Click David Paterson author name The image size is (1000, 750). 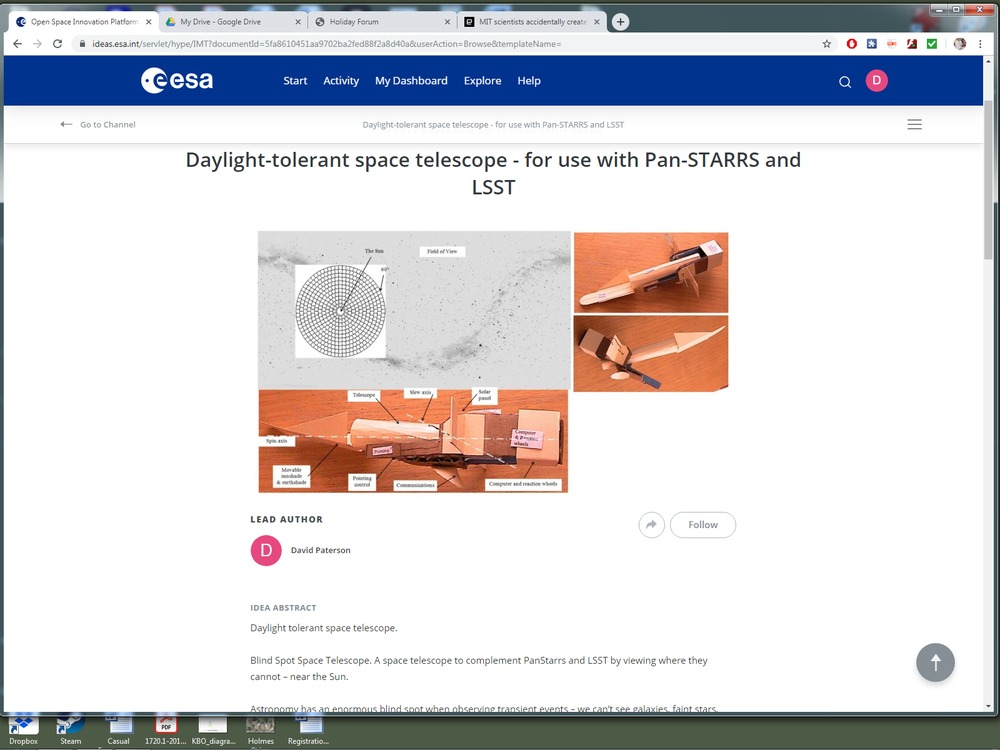(320, 550)
